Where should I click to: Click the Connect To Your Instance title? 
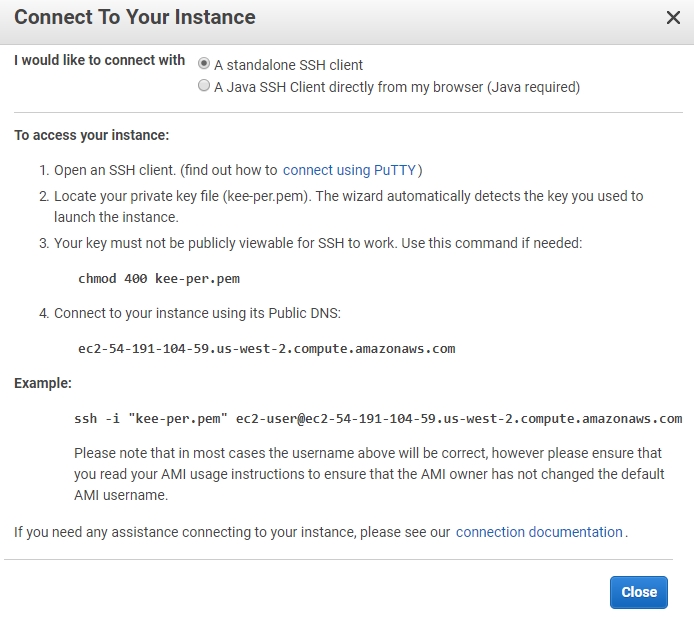(135, 17)
